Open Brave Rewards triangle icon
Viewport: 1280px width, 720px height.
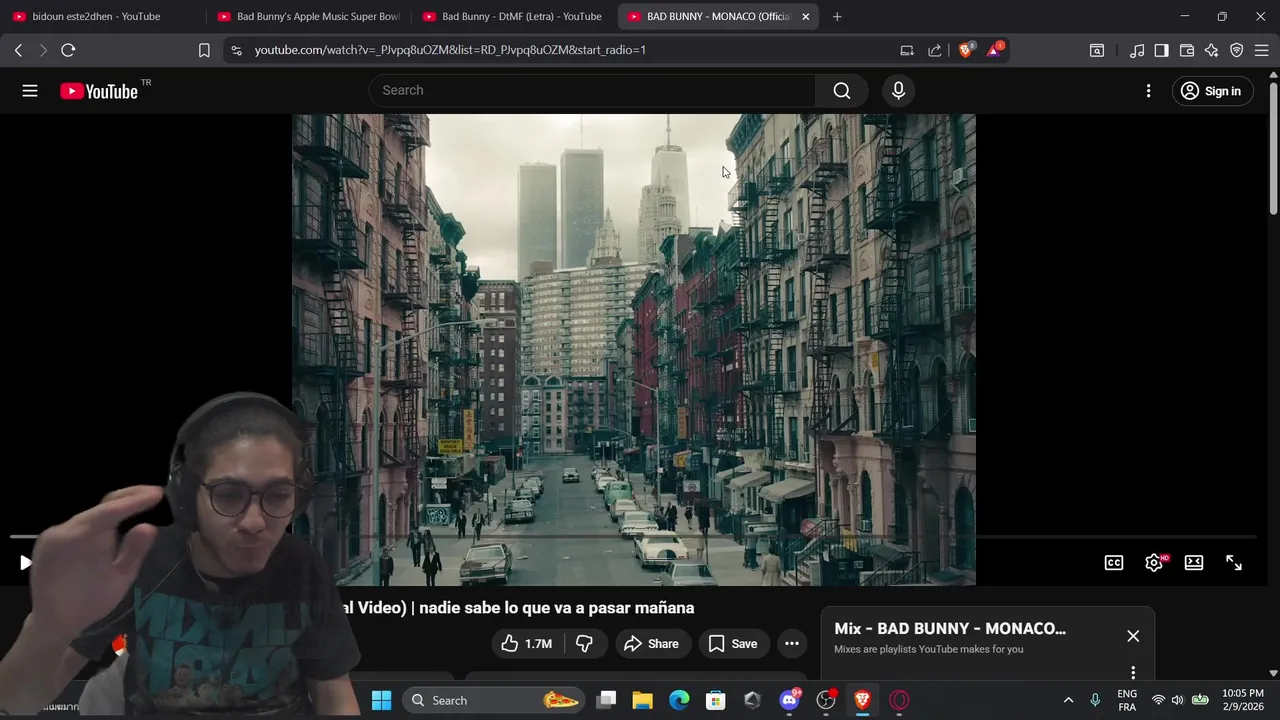tap(995, 50)
